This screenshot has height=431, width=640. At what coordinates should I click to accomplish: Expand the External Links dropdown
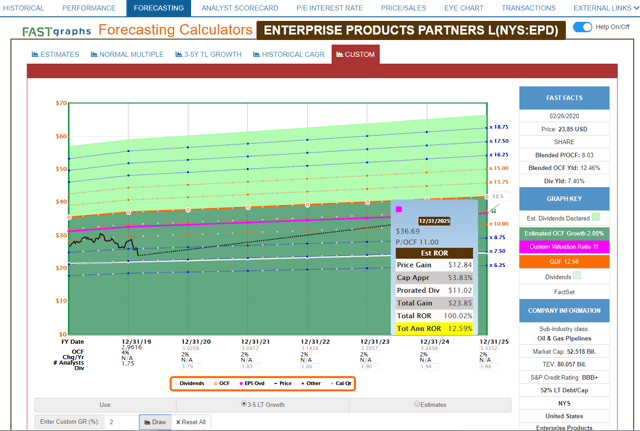[x=606, y=8]
